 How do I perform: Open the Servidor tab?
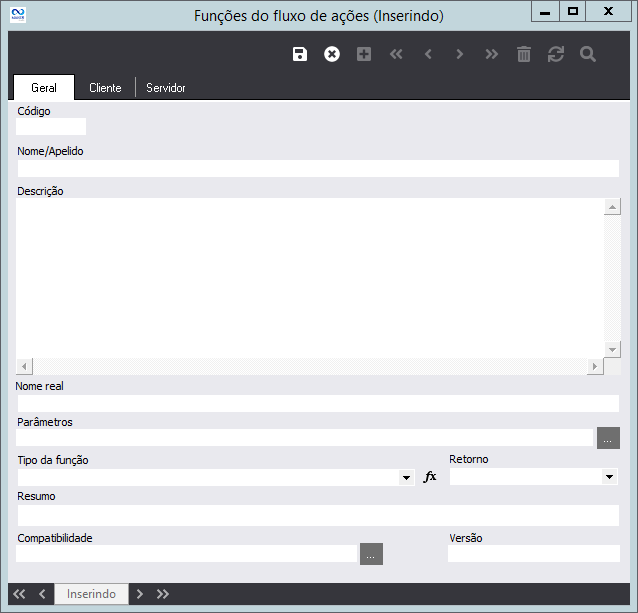point(166,88)
